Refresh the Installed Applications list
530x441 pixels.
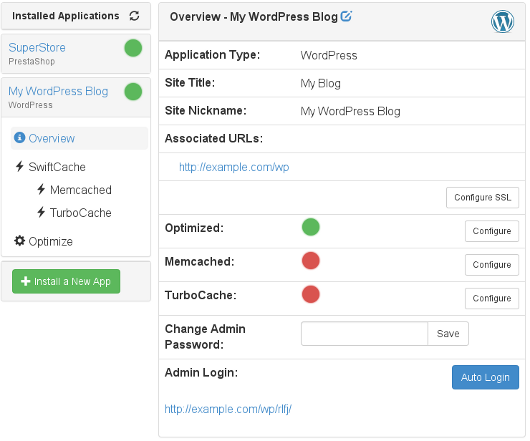pyautogui.click(x=135, y=16)
